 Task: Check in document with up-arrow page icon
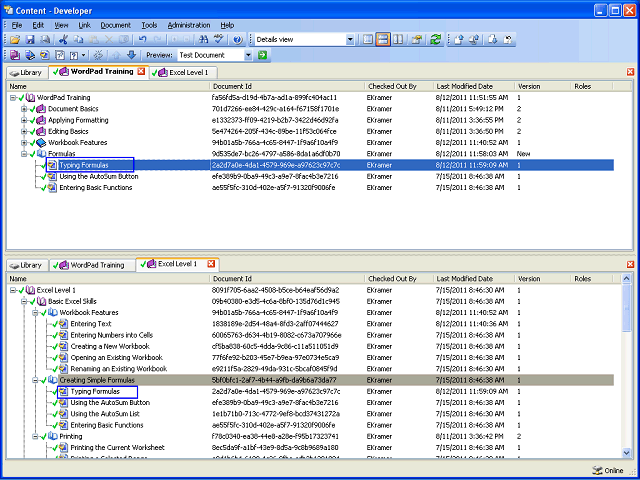click(x=459, y=40)
